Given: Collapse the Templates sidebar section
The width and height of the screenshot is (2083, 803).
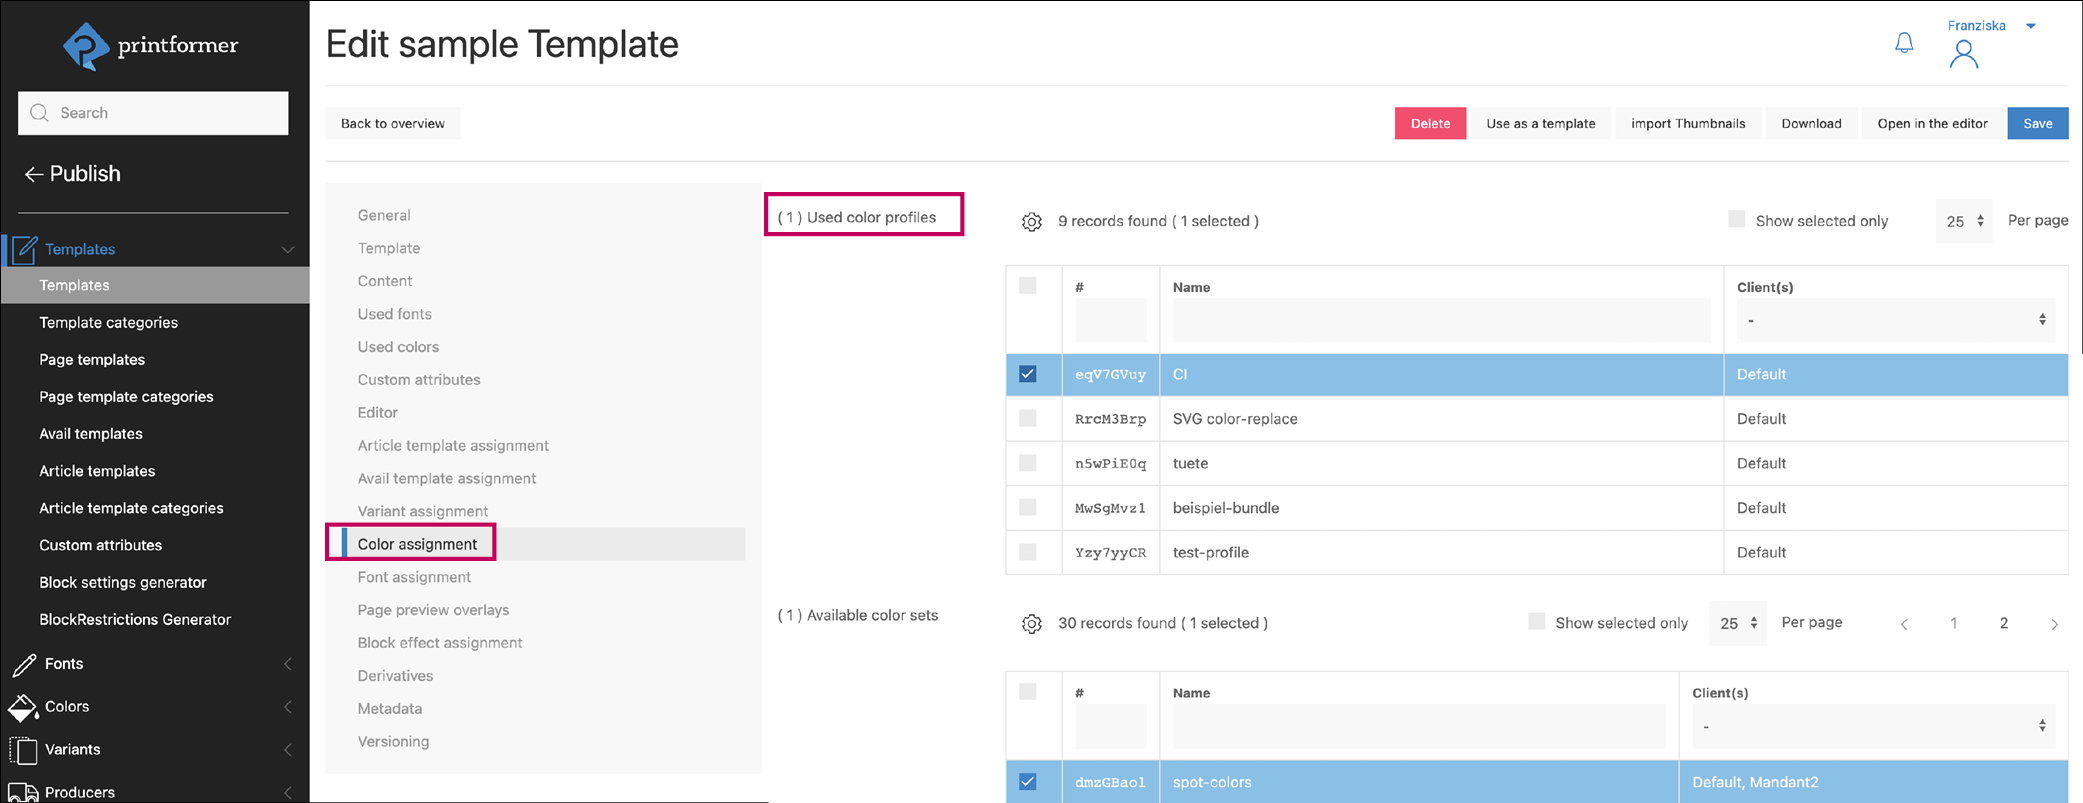Looking at the screenshot, I should (287, 249).
